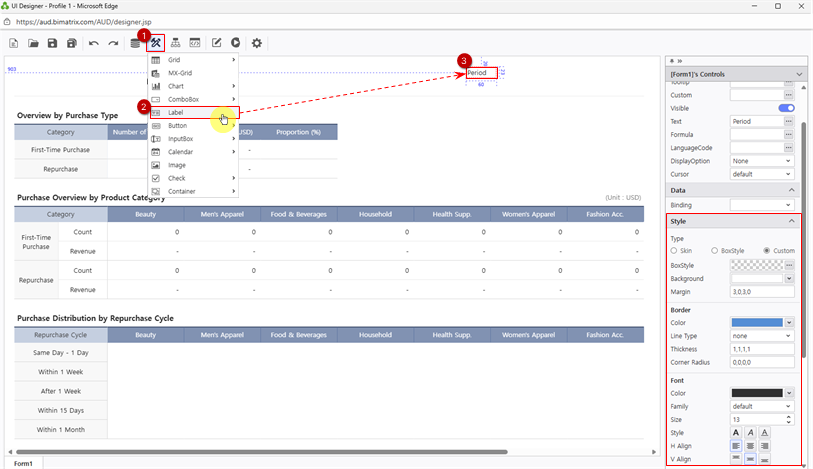The height and width of the screenshot is (469, 813).
Task: Select the BoxStyle type radio button
Action: [x=715, y=250]
